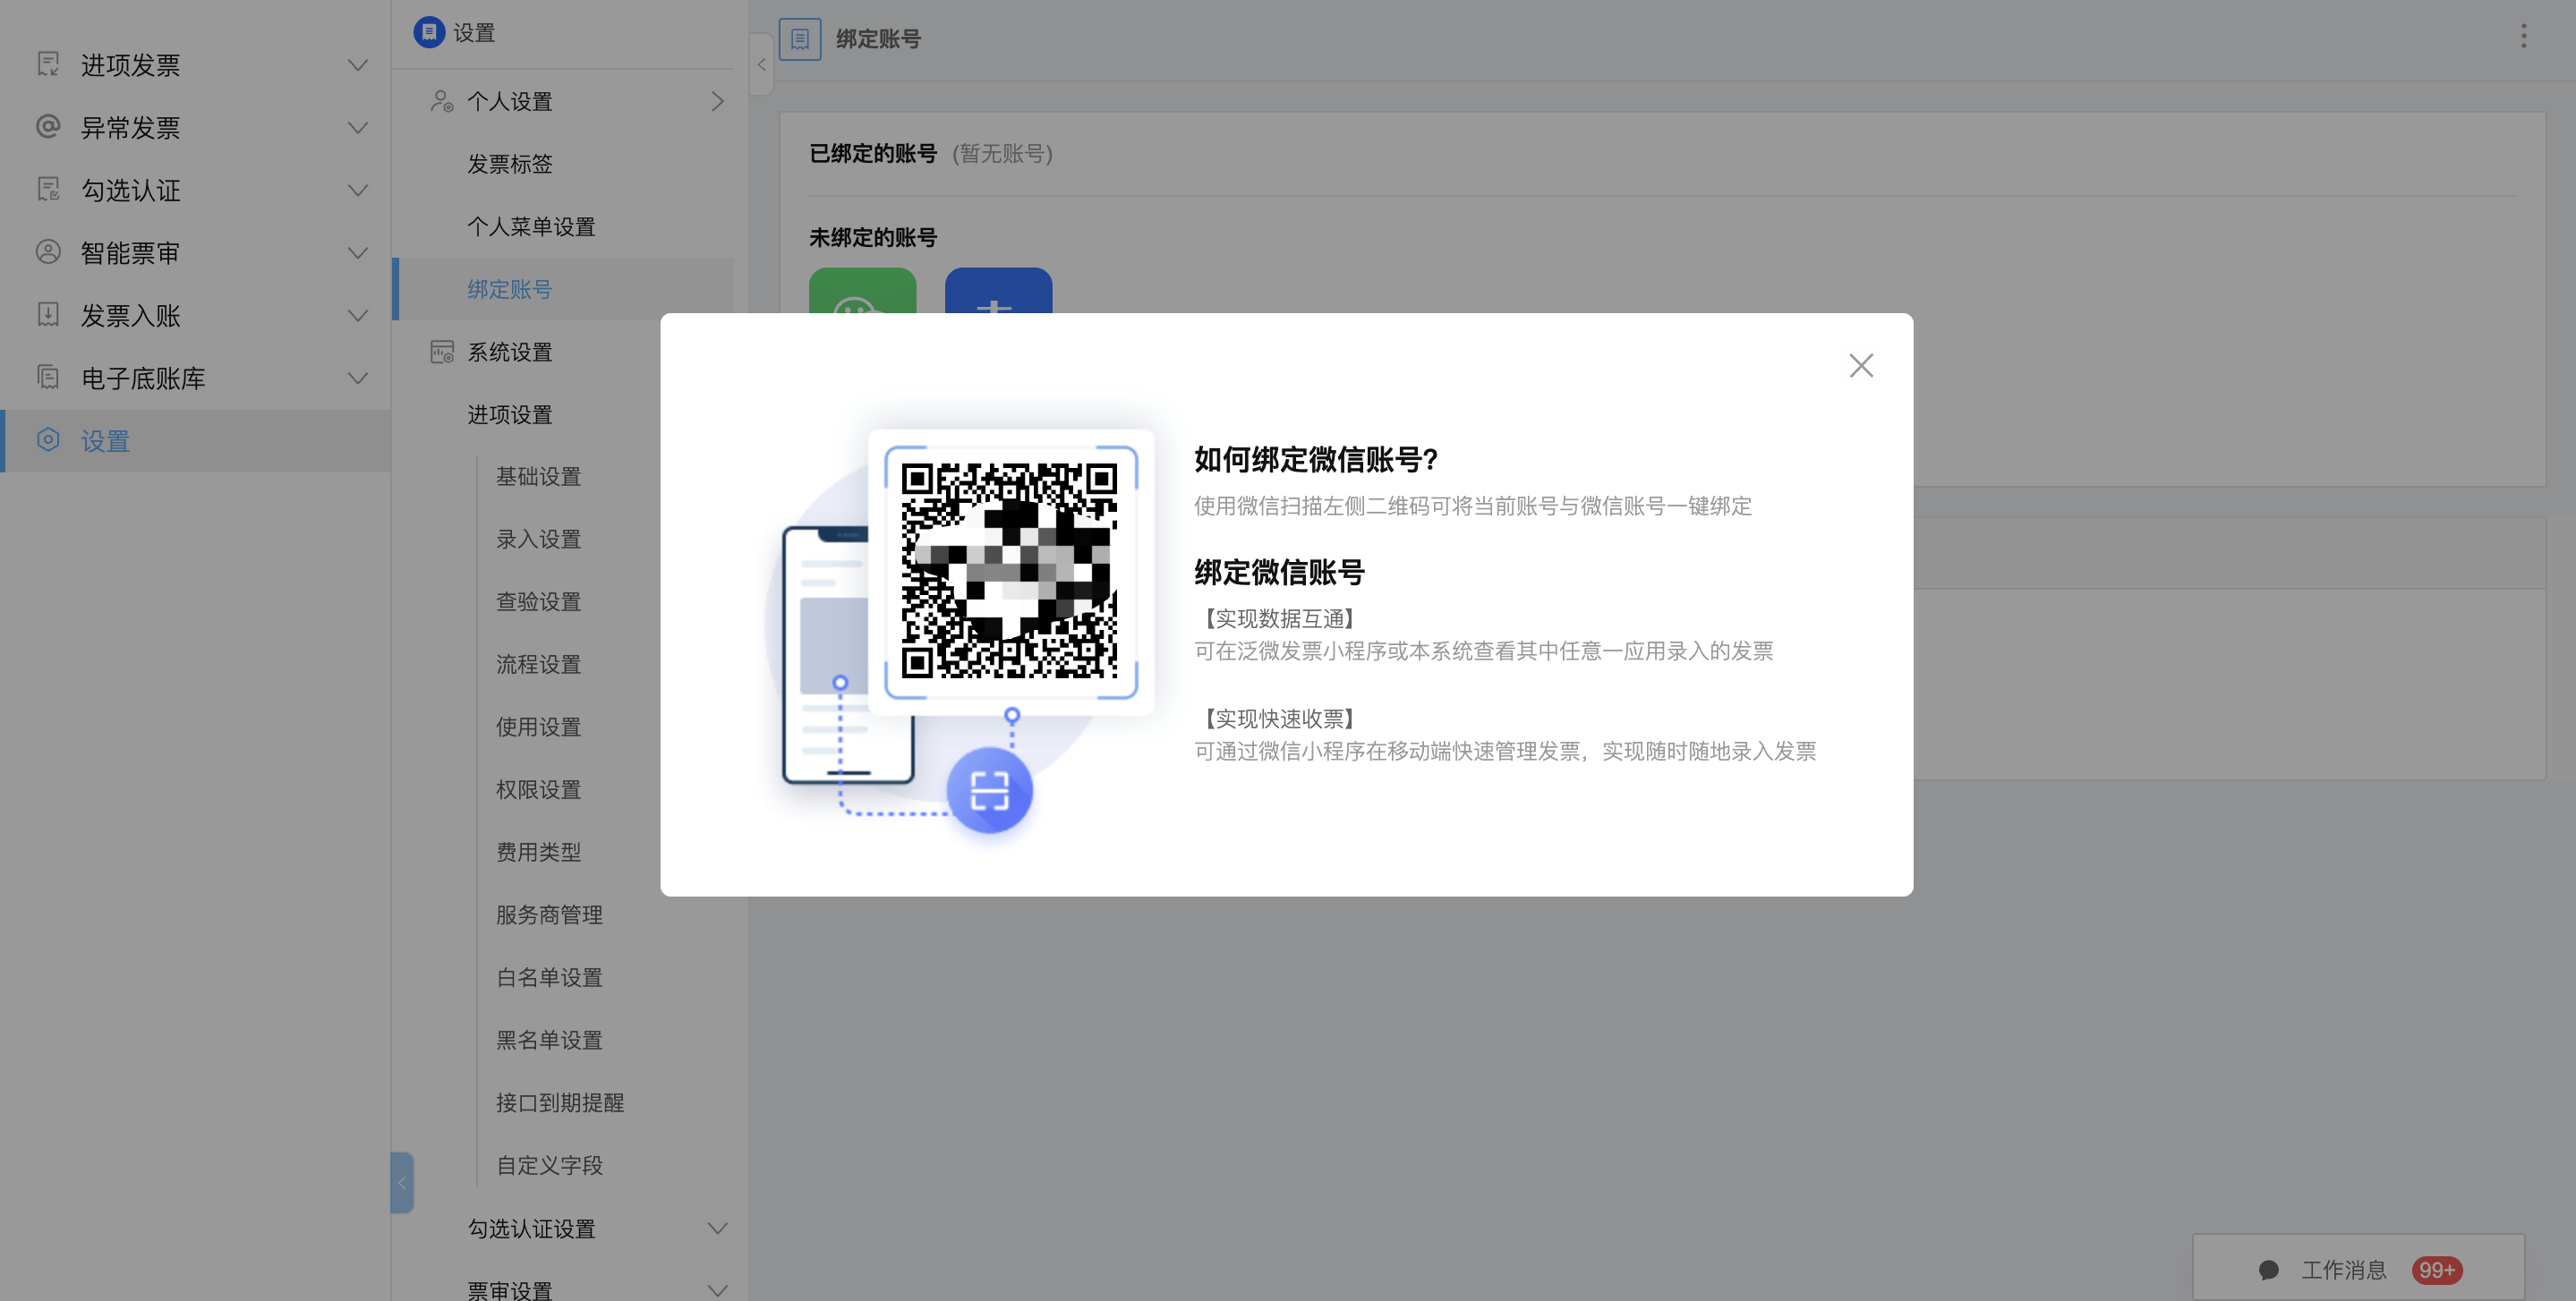2576x1301 pixels.
Task: Click the 工作消息 chat bubble icon
Action: [2268, 1270]
